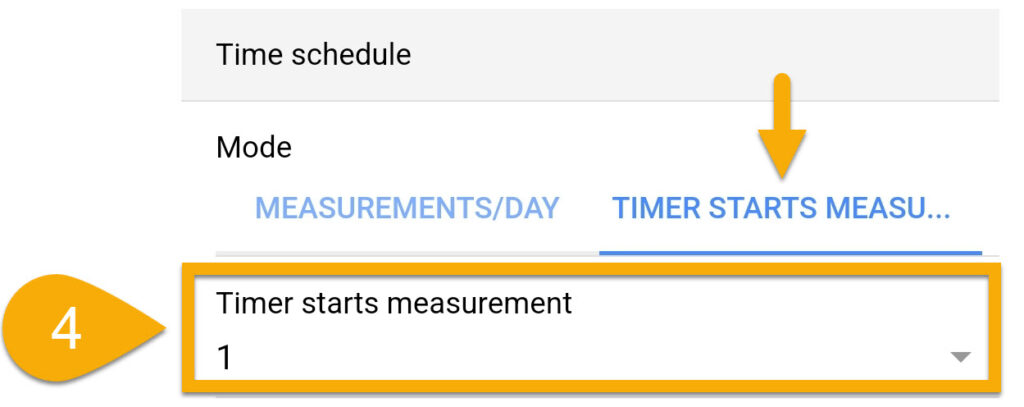The height and width of the screenshot is (407, 1024).
Task: Click the gray Time schedule header bar background
Action: [705, 55]
